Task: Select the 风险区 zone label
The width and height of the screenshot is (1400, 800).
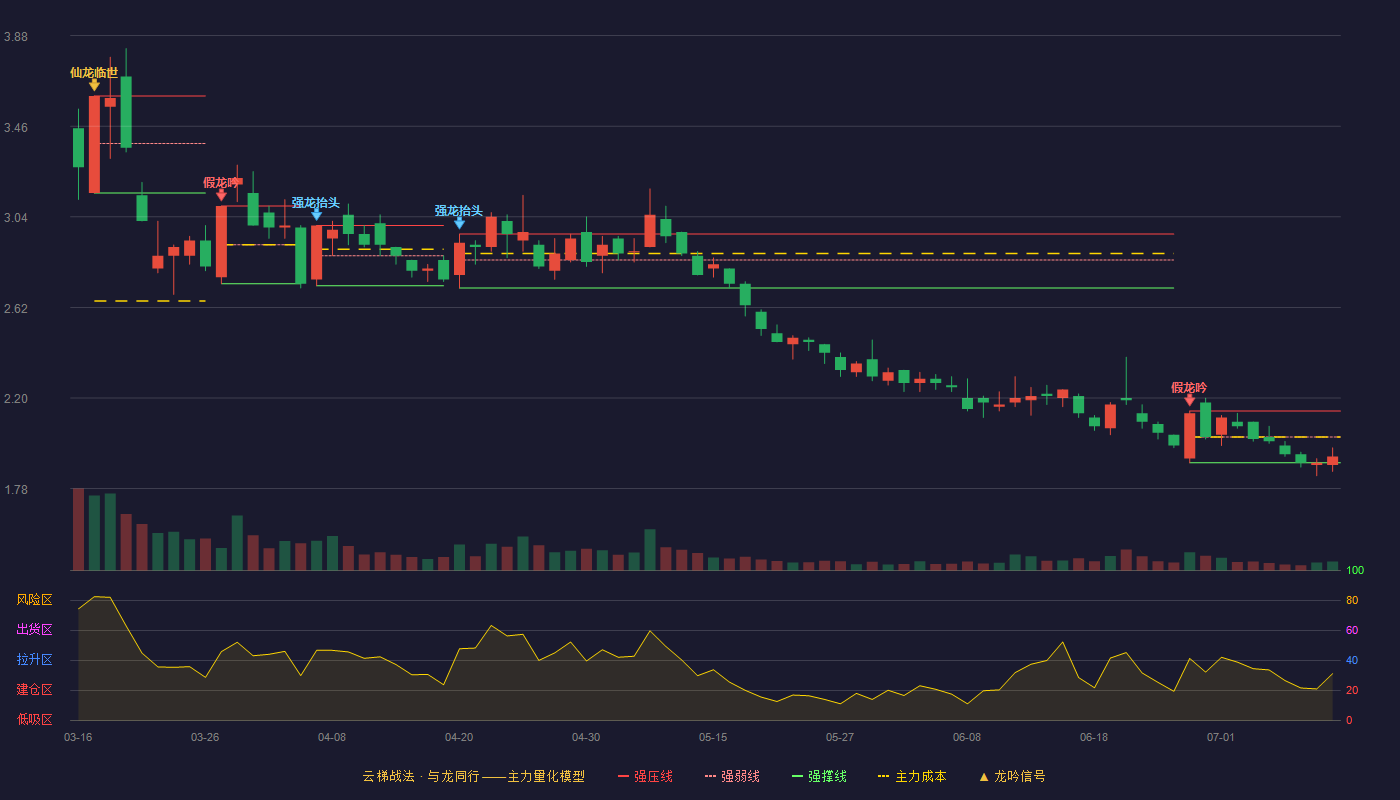Action: 35,600
